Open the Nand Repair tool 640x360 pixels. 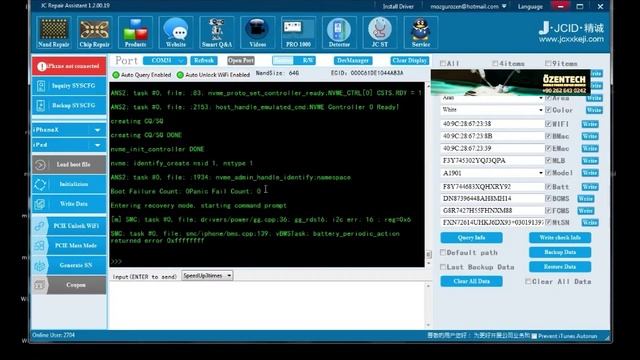coord(53,33)
